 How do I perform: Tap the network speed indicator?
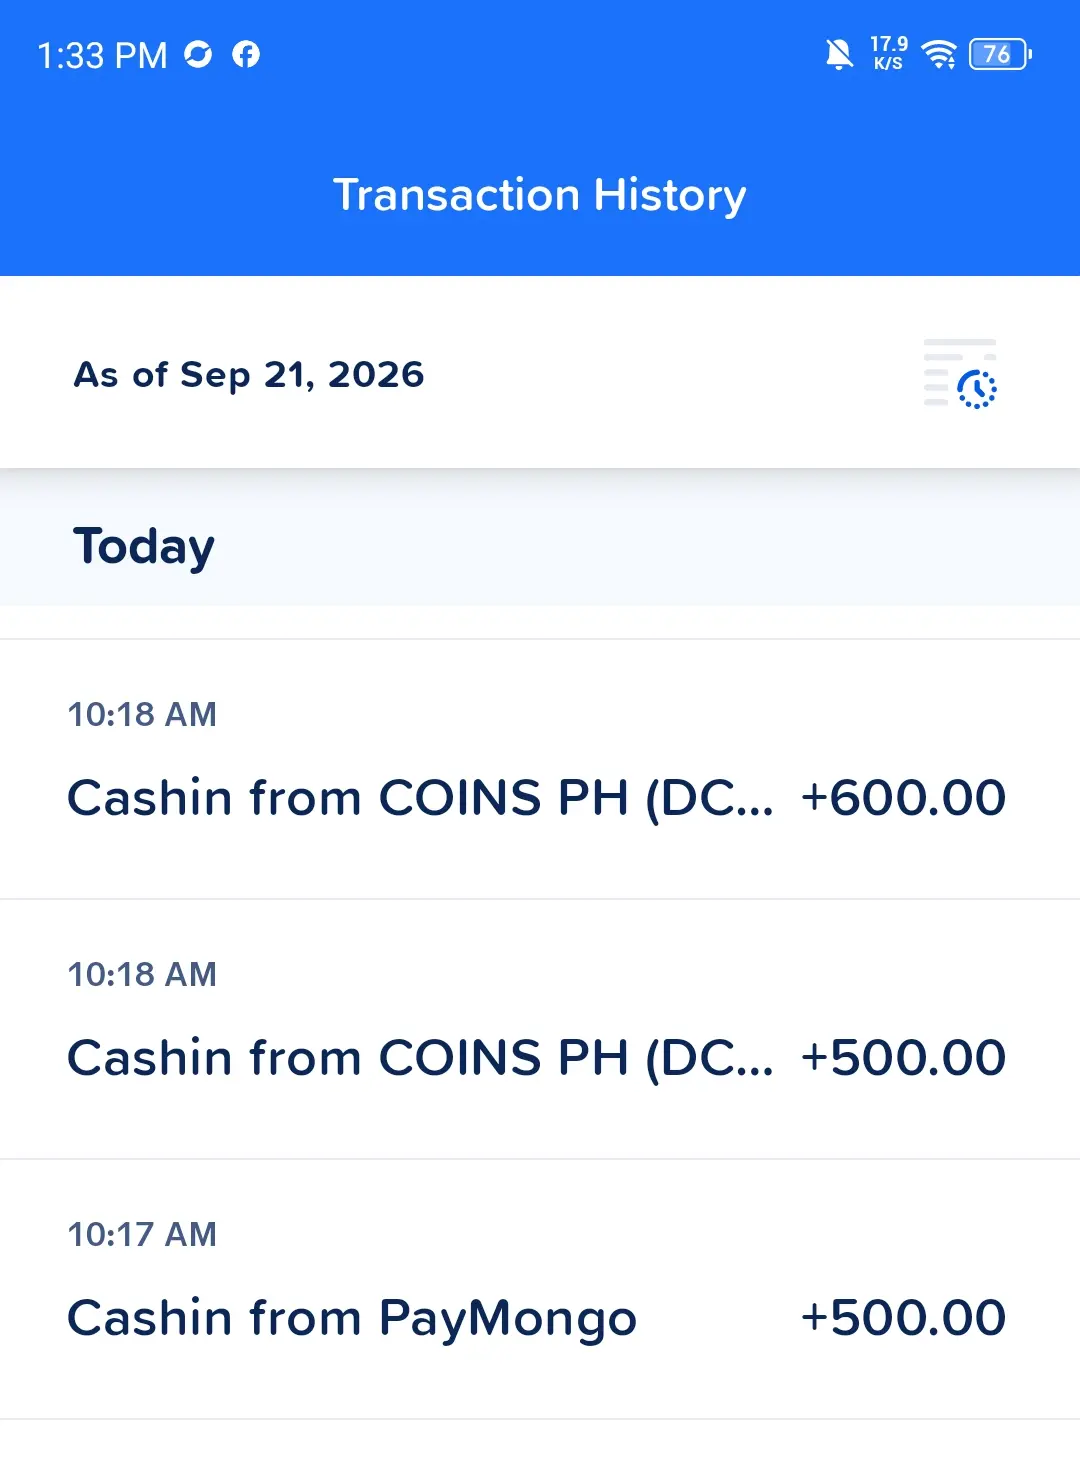[889, 53]
